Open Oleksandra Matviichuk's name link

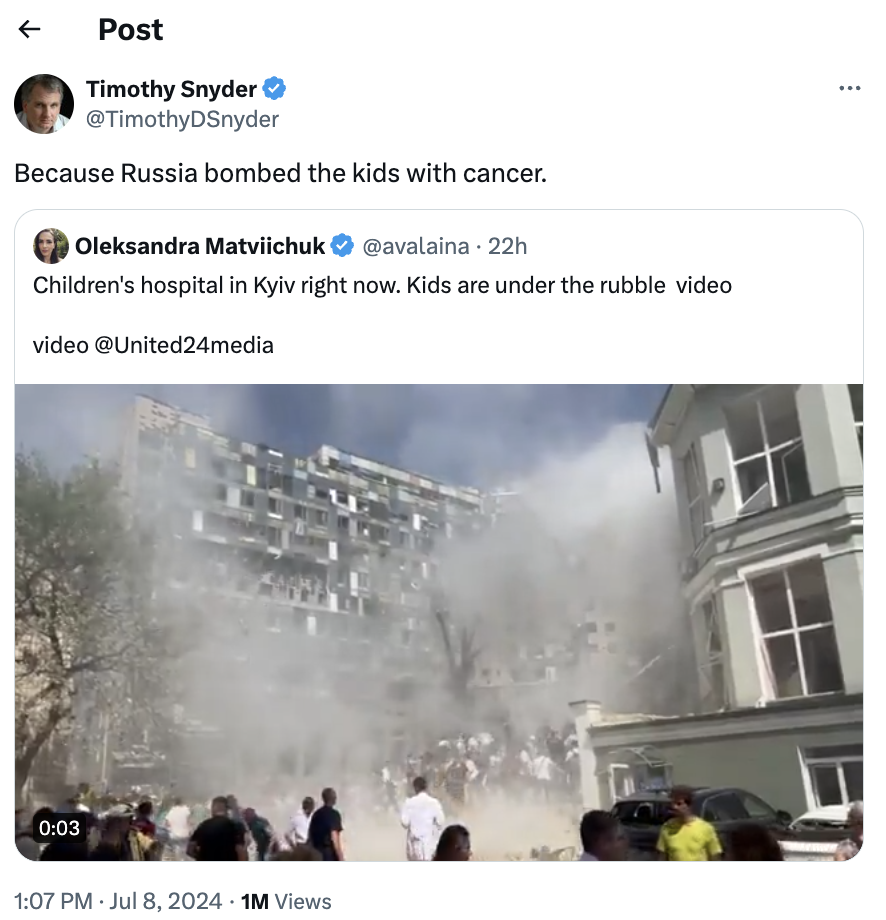coord(200,246)
